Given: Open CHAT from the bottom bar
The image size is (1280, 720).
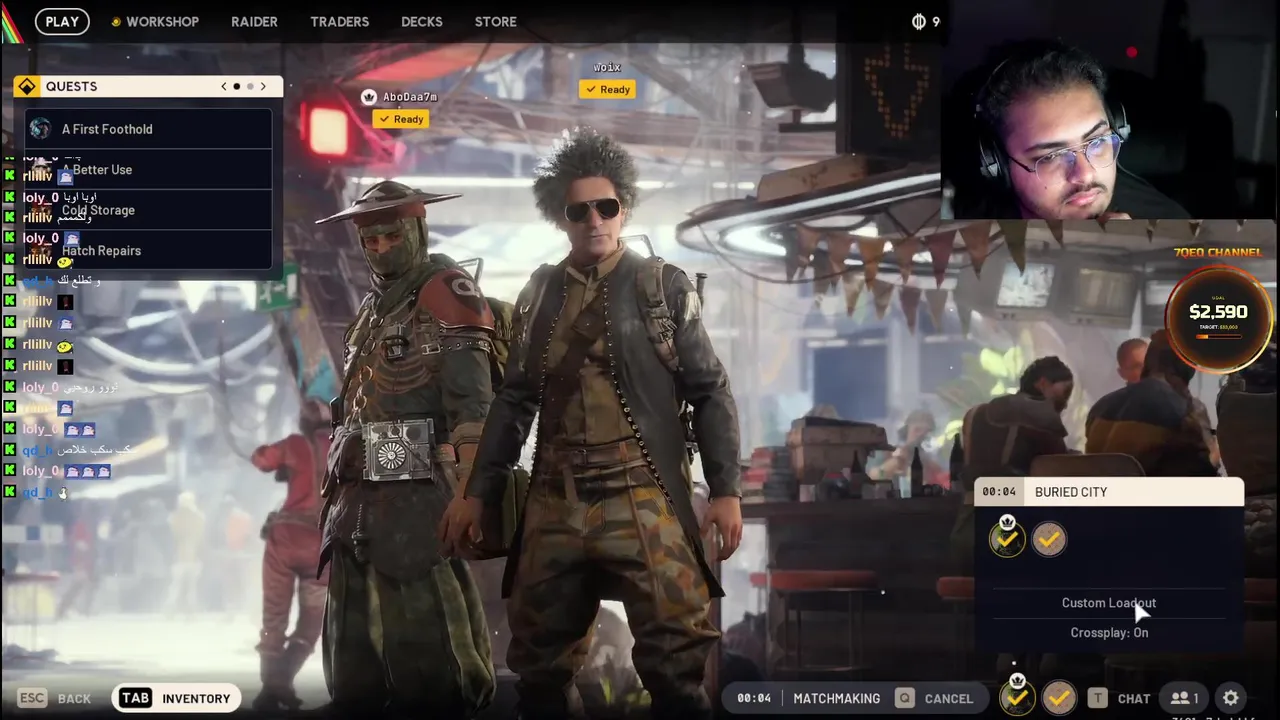Looking at the screenshot, I should pos(1119,698).
